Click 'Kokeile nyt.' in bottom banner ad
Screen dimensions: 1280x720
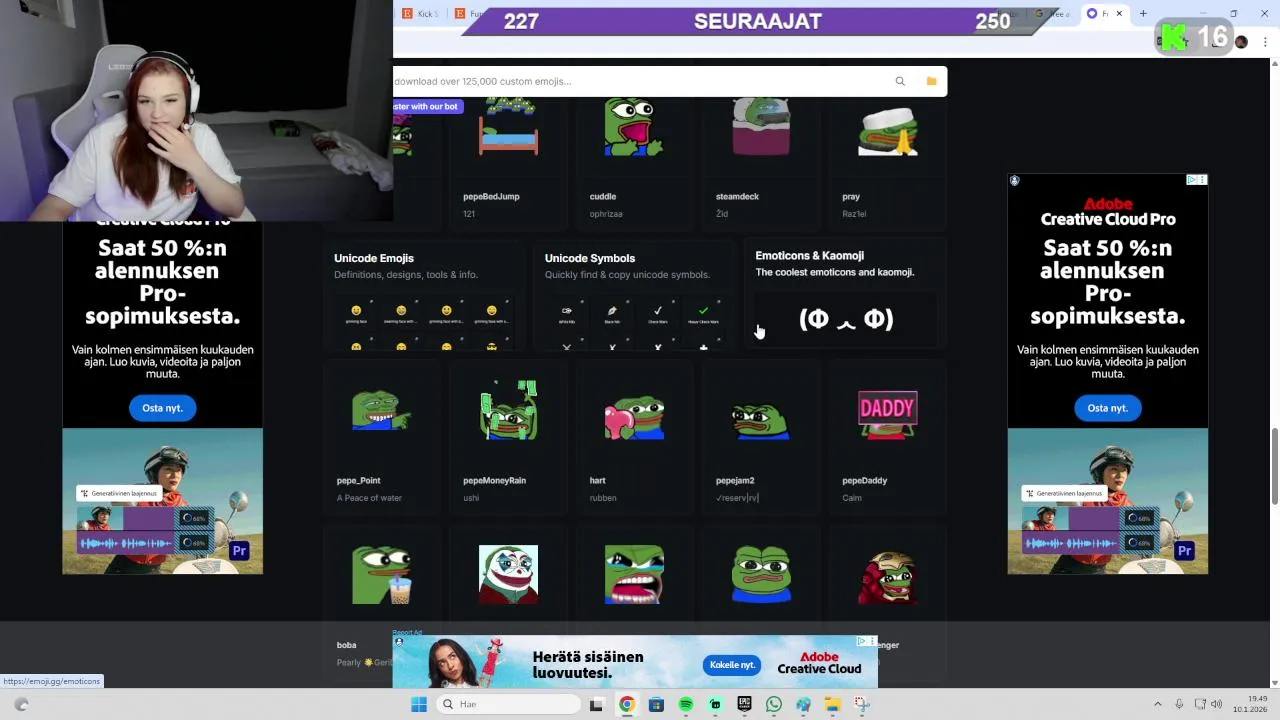732,665
